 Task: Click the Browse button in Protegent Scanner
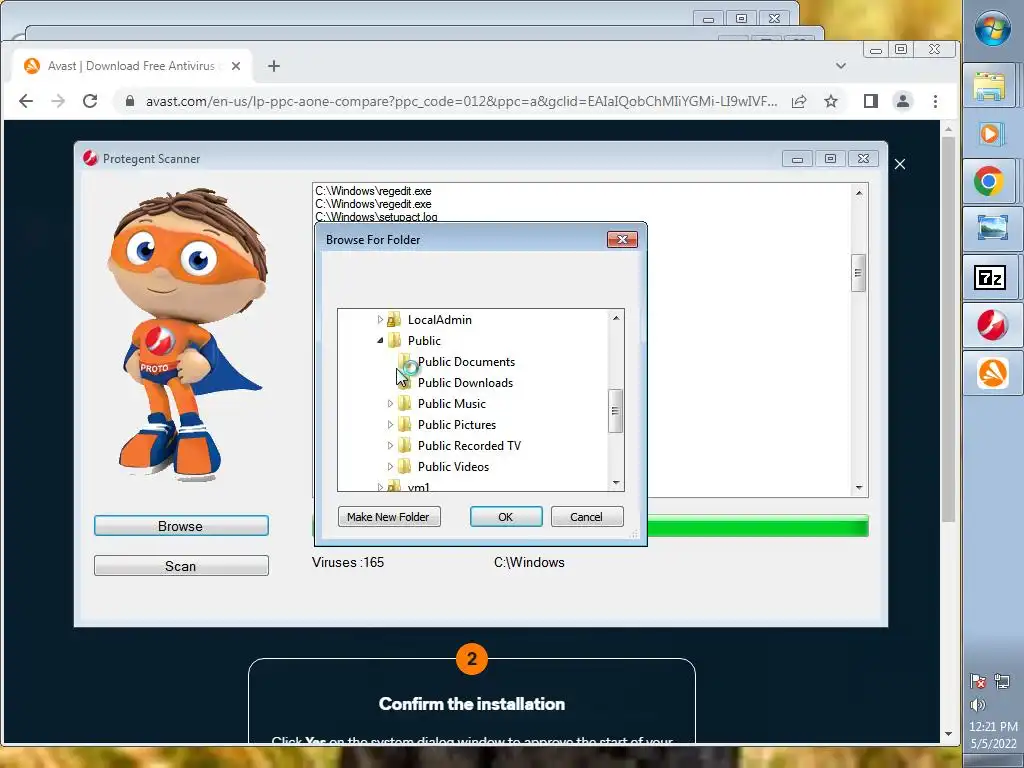click(181, 526)
